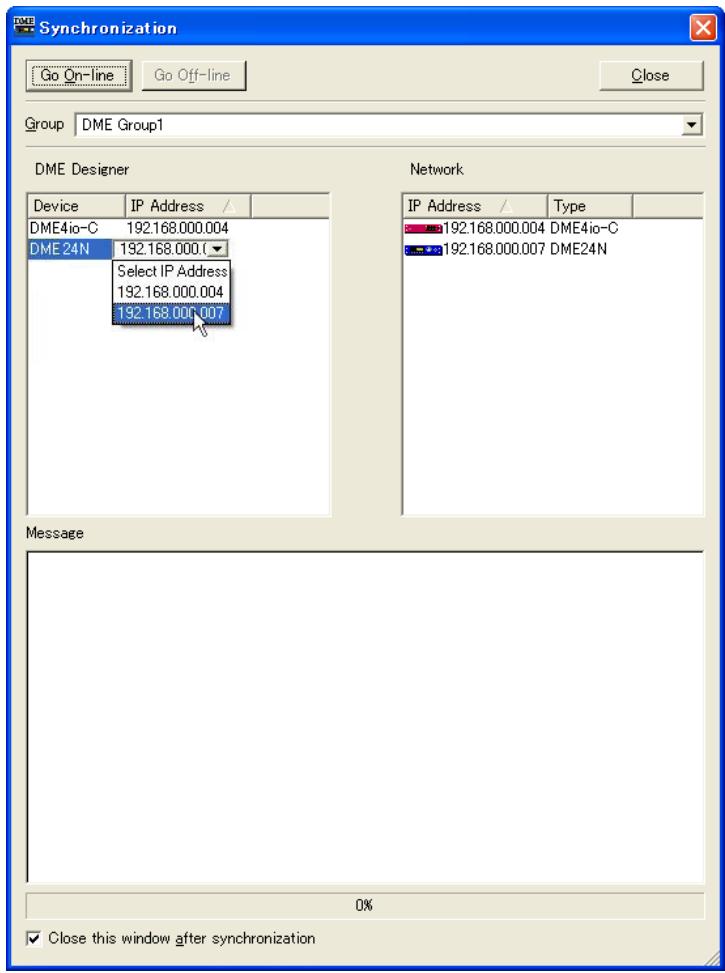The height and width of the screenshot is (973, 725).
Task: Choose 192.168.000.007 in the dropdown list
Action: 171,313
